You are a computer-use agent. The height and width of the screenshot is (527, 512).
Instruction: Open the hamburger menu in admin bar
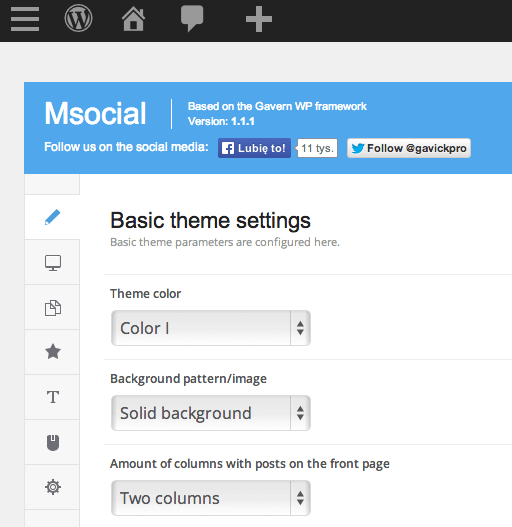[25, 19]
